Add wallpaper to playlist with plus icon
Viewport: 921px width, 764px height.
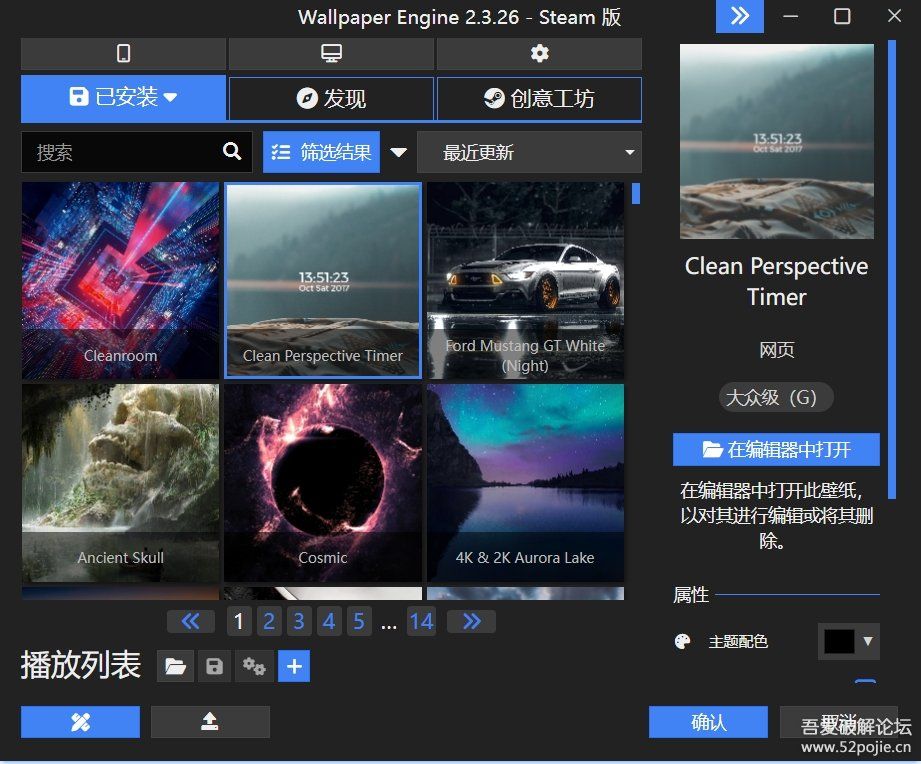coord(294,667)
